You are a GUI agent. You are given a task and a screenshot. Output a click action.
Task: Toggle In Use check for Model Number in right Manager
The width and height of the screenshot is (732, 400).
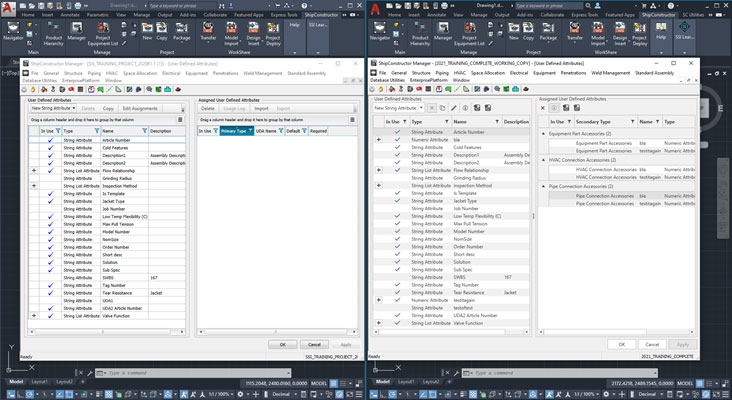pos(397,231)
